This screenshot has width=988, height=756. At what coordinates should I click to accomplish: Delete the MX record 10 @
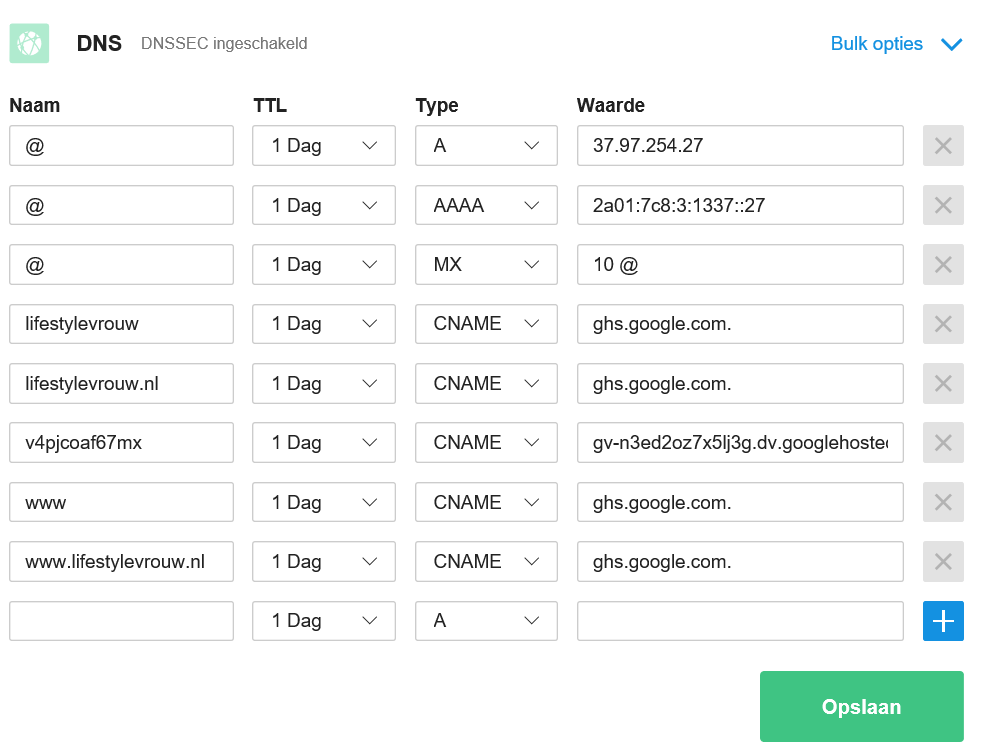coord(943,265)
